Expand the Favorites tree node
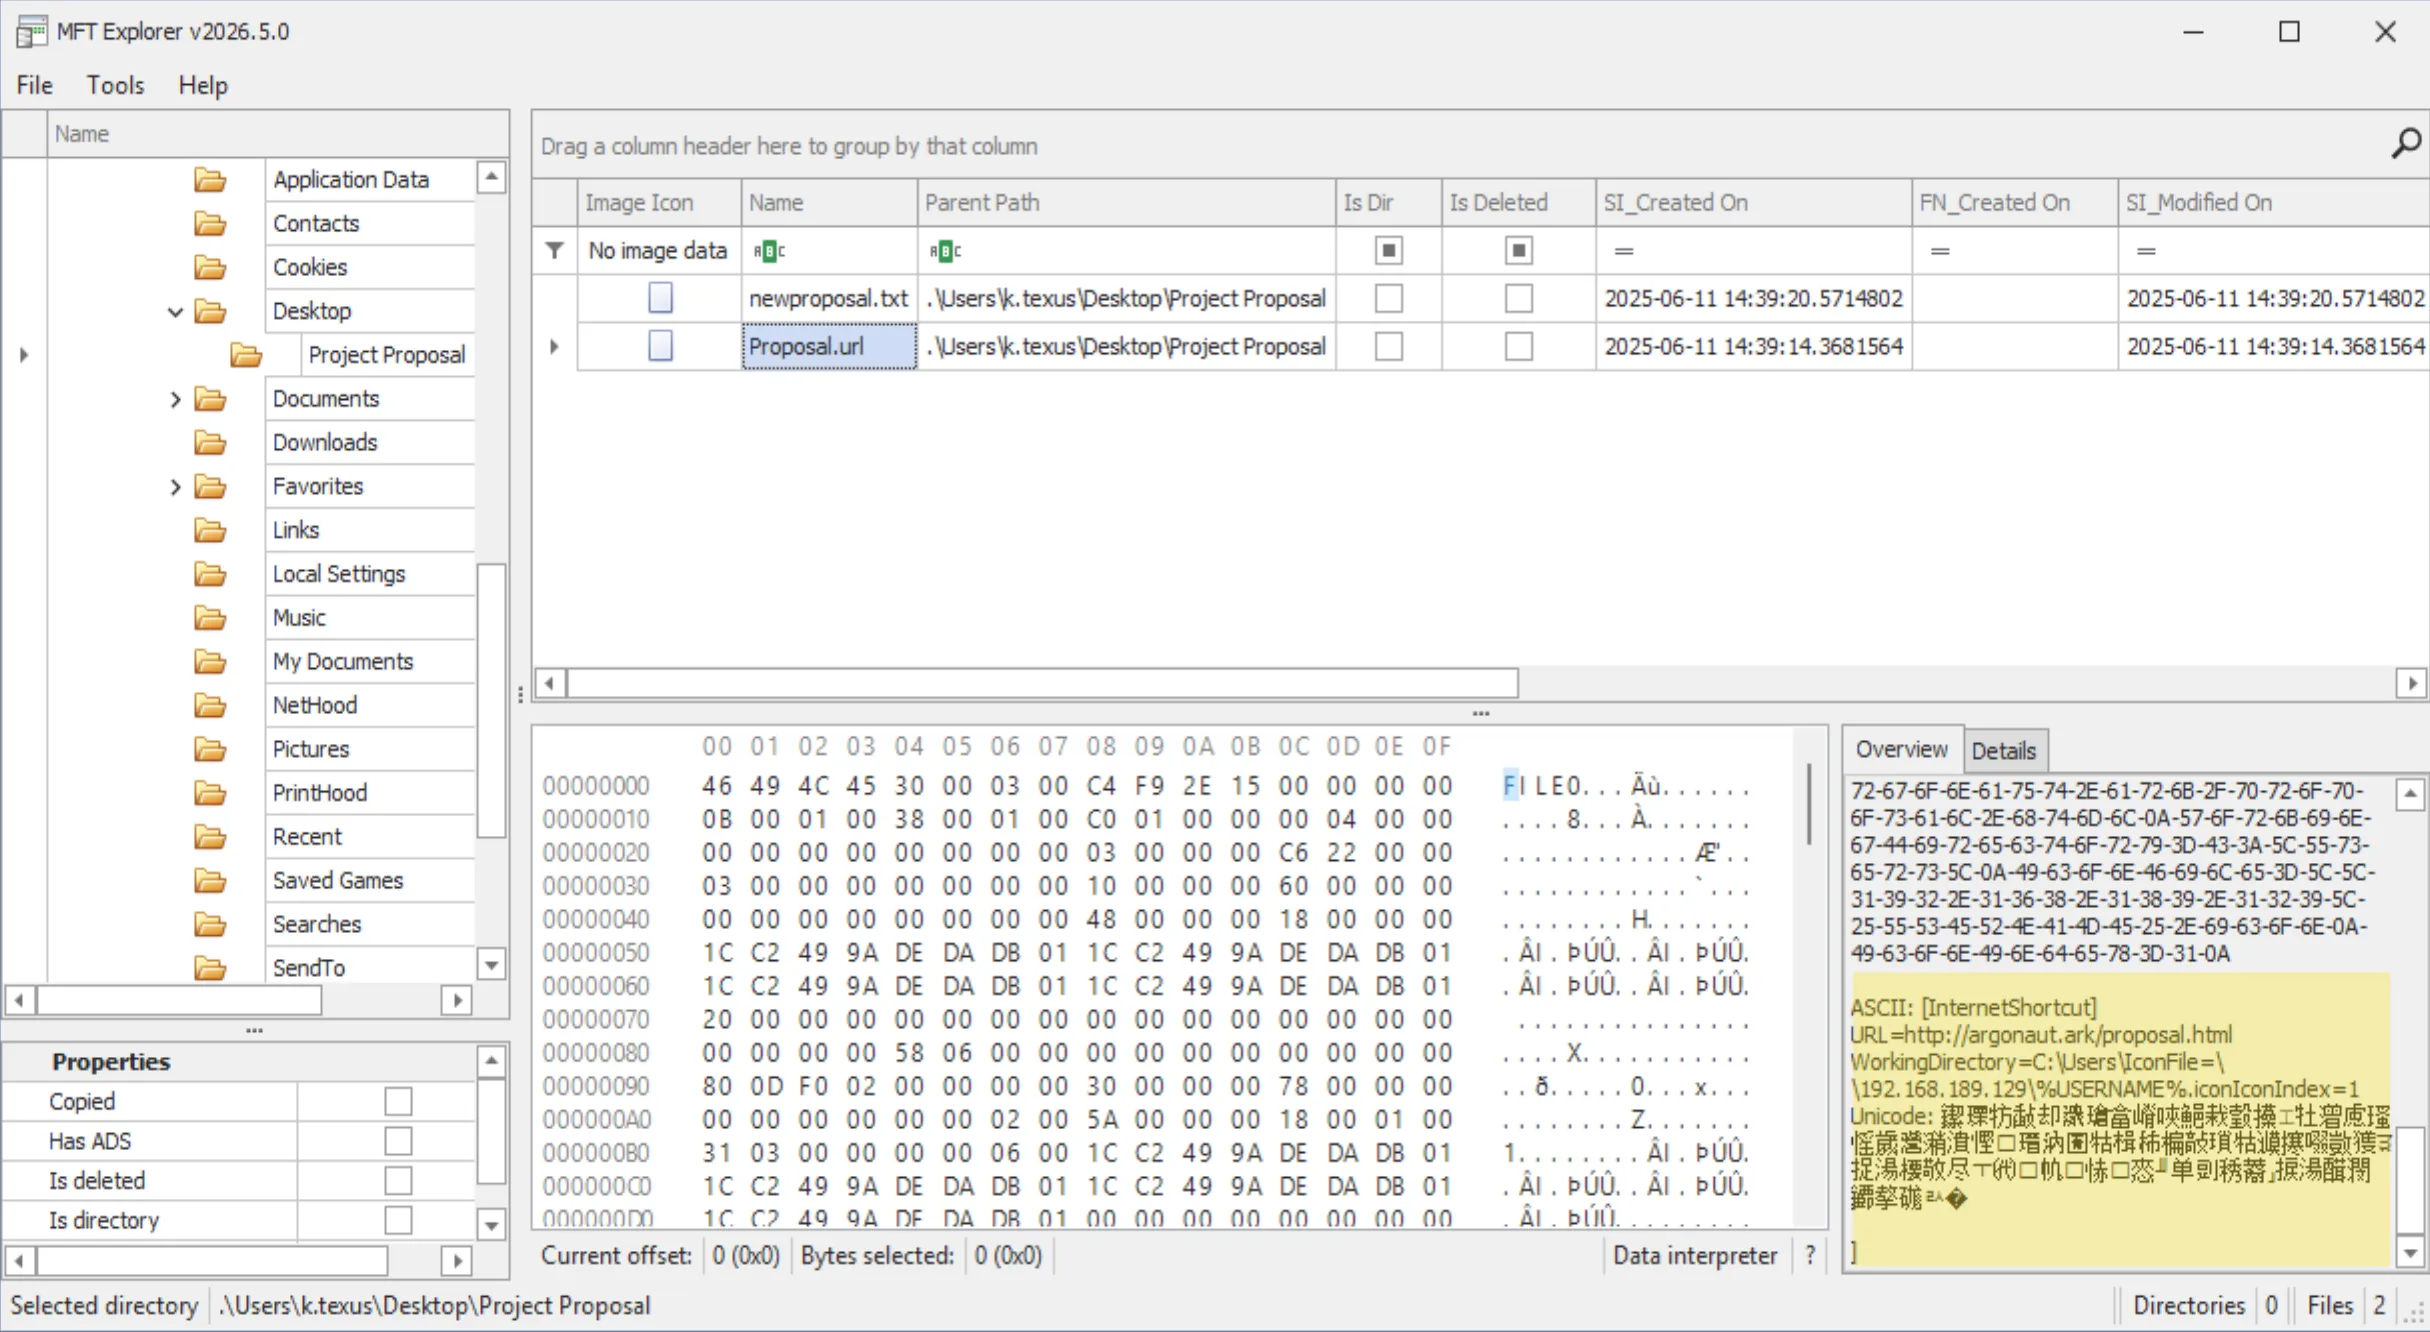 (x=175, y=487)
